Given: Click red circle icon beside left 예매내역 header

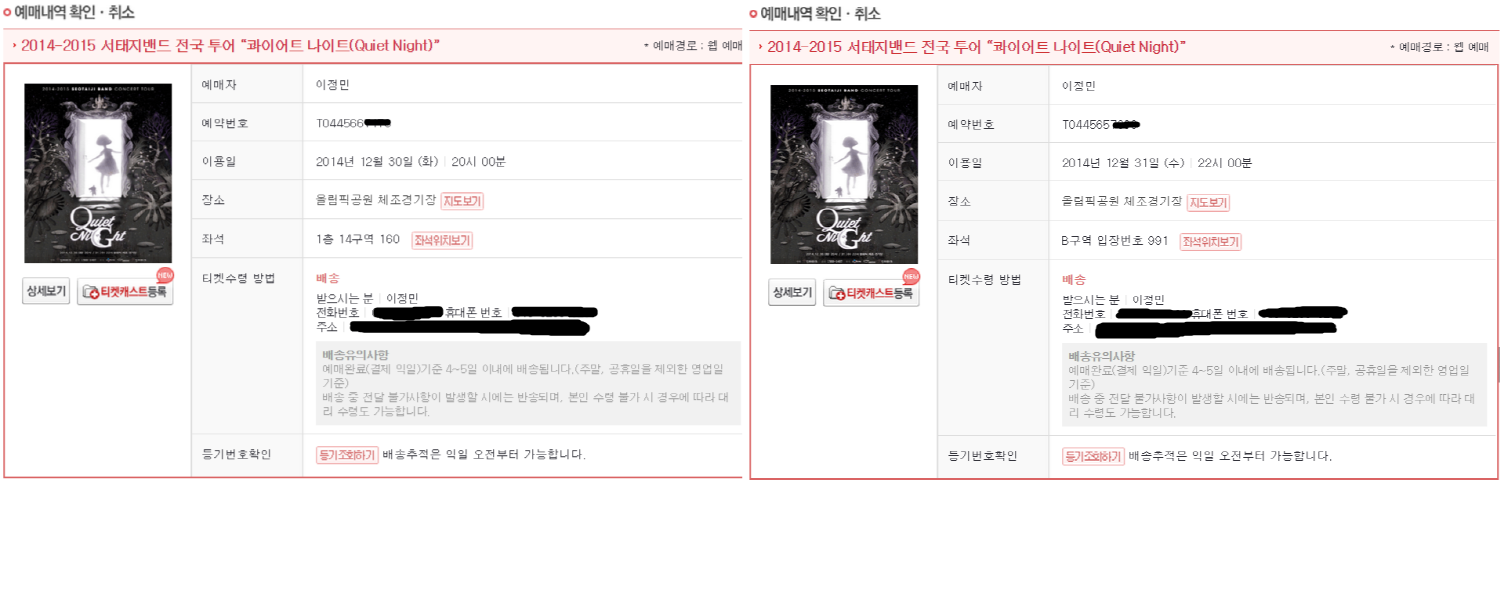Looking at the screenshot, I should pyautogui.click(x=8, y=13).
